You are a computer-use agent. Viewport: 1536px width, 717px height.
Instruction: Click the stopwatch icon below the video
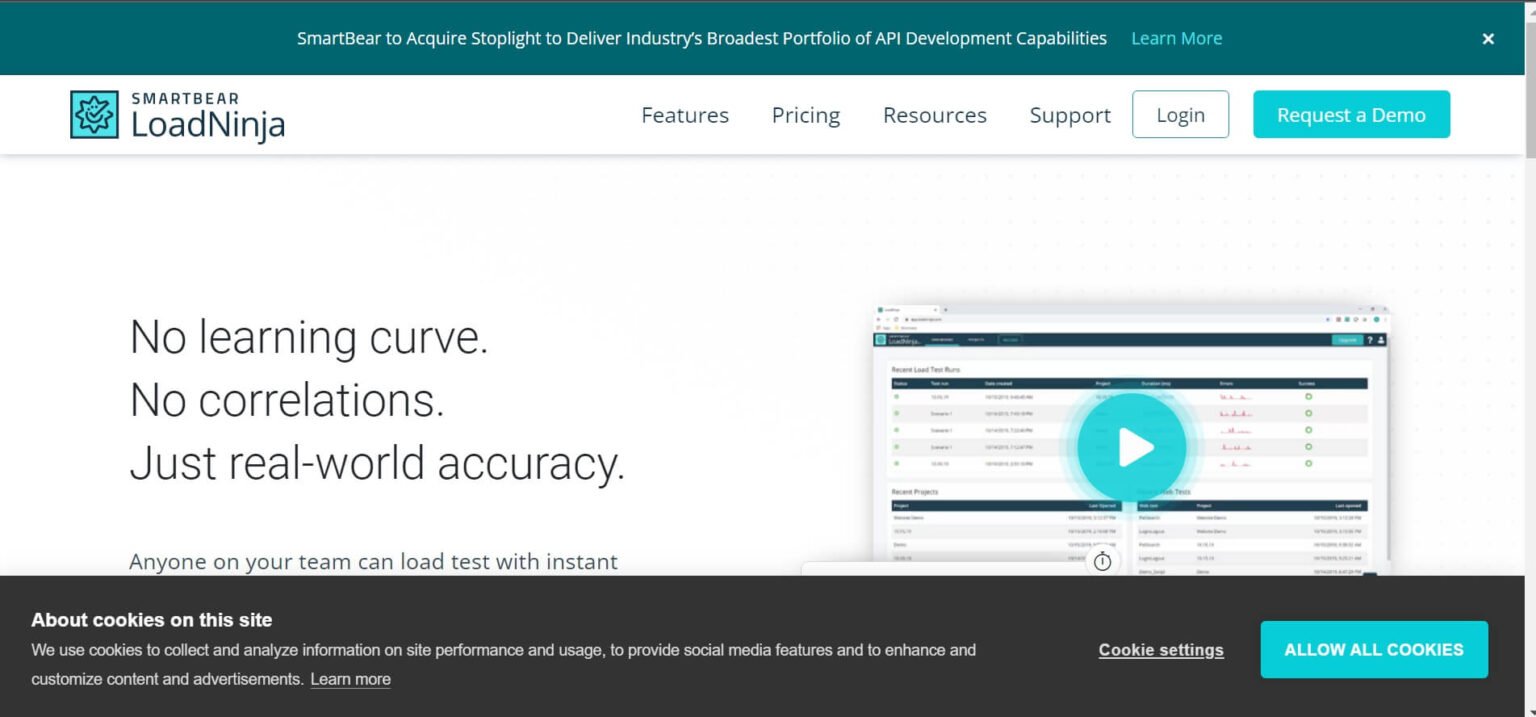click(x=1102, y=561)
